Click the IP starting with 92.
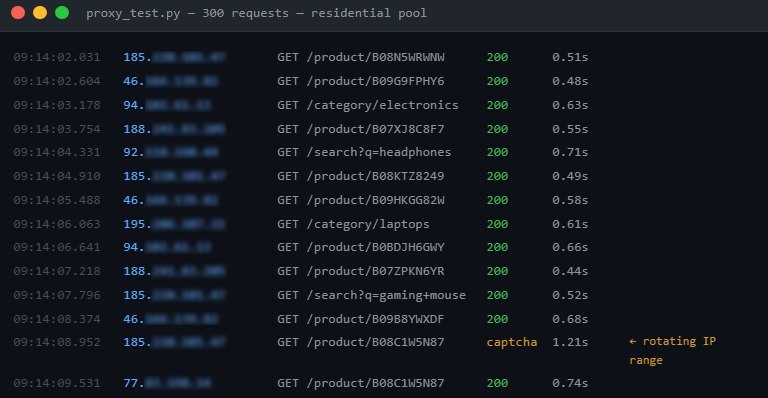The width and height of the screenshot is (768, 398). pyautogui.click(x=171, y=152)
